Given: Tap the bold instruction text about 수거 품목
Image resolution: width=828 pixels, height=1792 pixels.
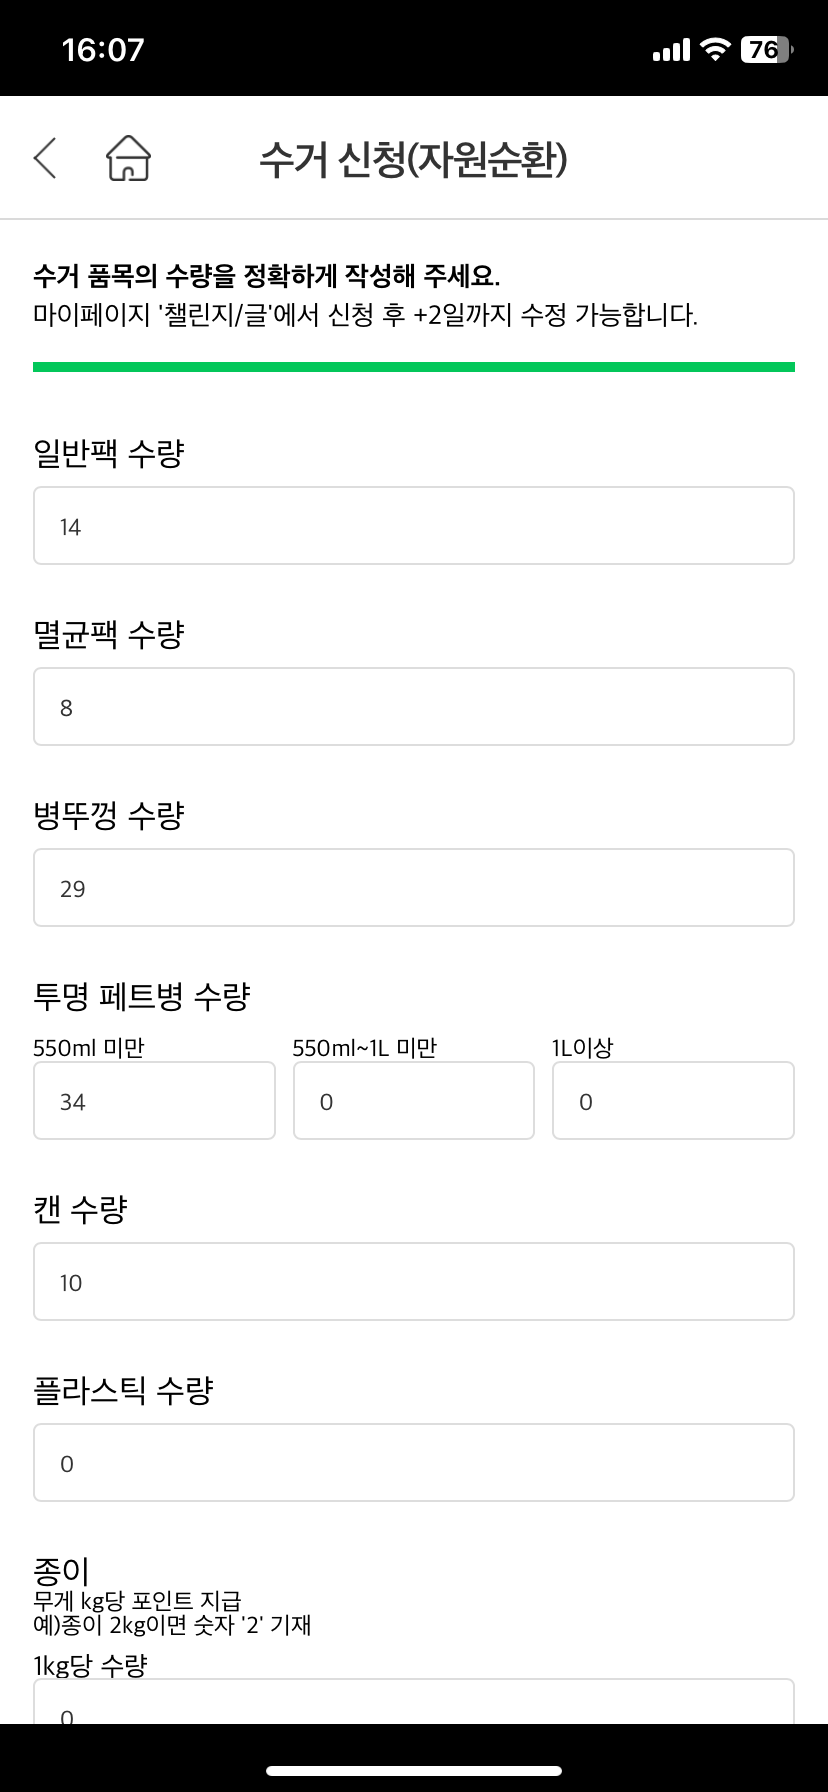Looking at the screenshot, I should pyautogui.click(x=266, y=275).
